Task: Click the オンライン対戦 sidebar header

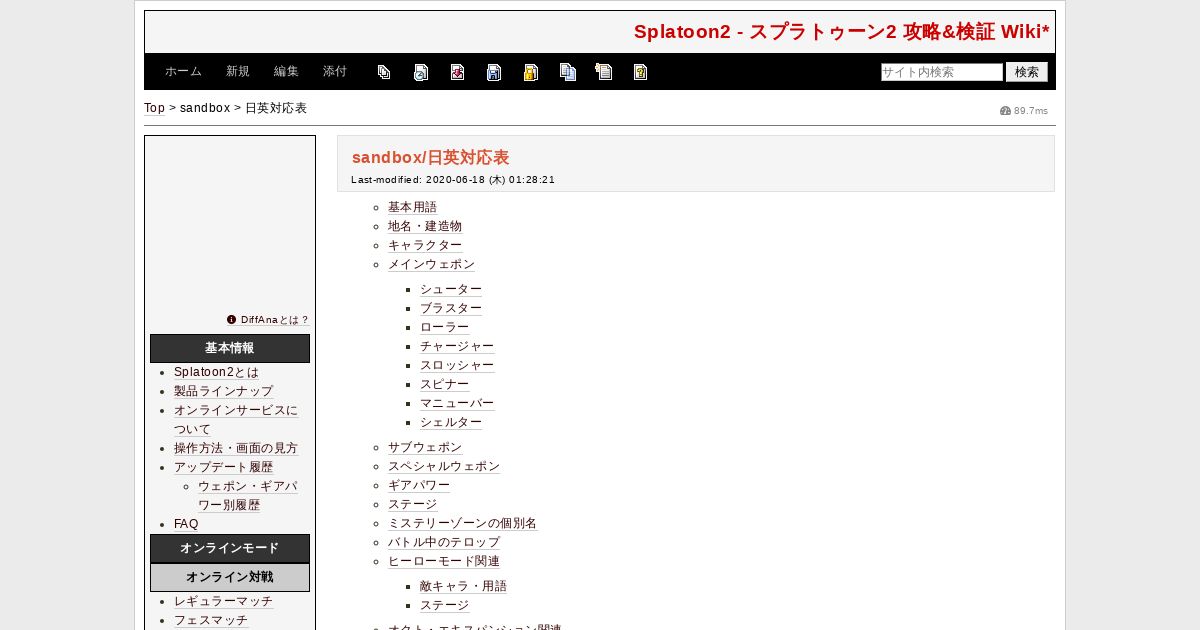Action: click(230, 577)
